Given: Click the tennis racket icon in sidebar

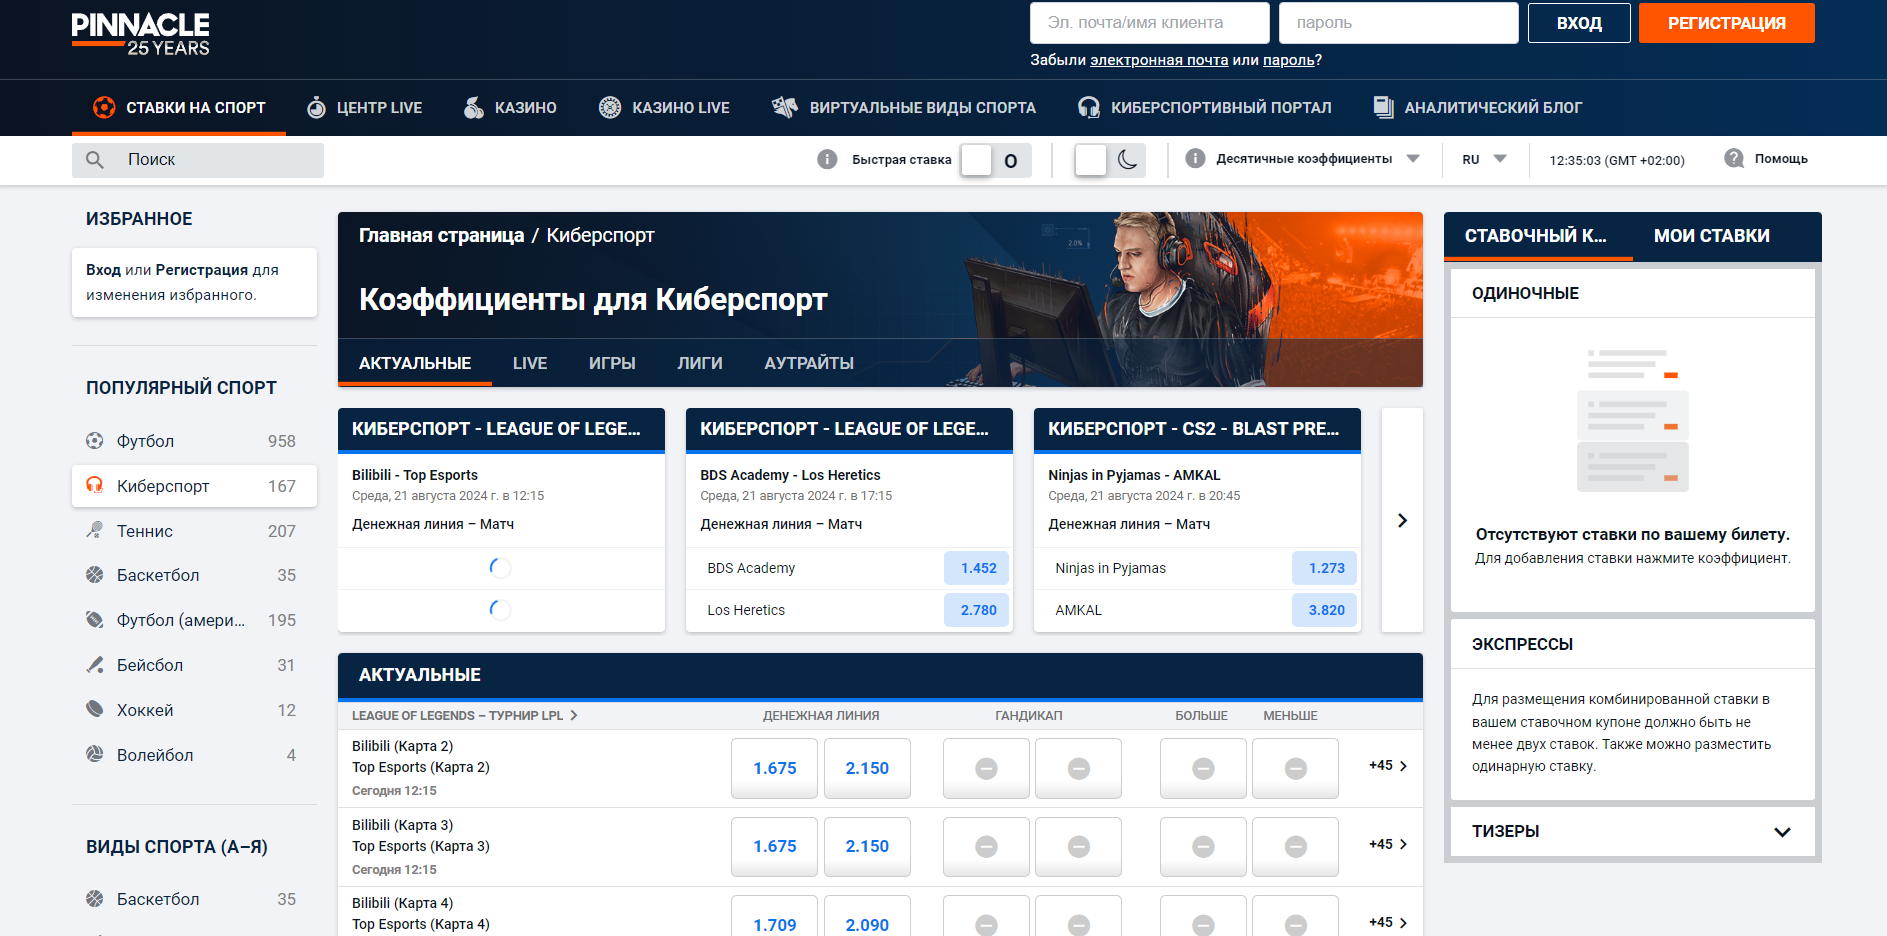Looking at the screenshot, I should [95, 530].
